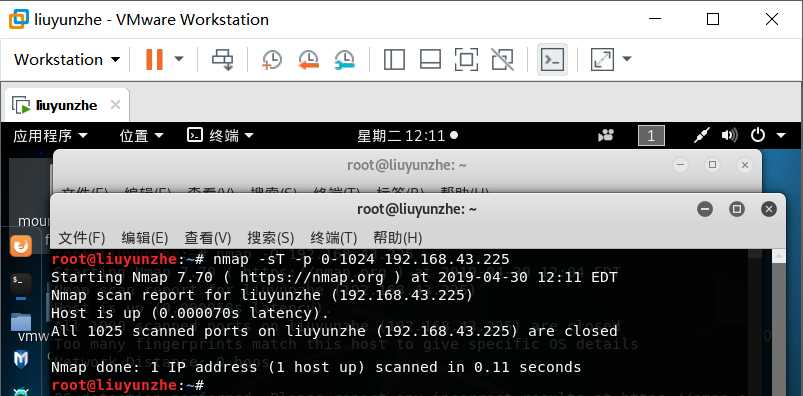Open 终端(T) menu in front terminal
This screenshot has height=396, width=803.
click(x=333, y=238)
